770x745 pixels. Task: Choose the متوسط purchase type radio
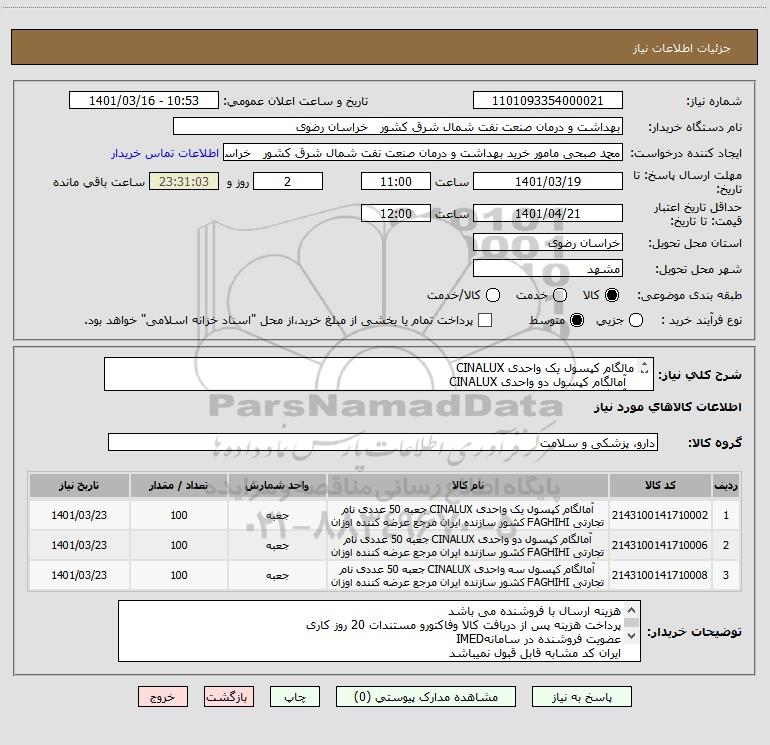point(577,320)
